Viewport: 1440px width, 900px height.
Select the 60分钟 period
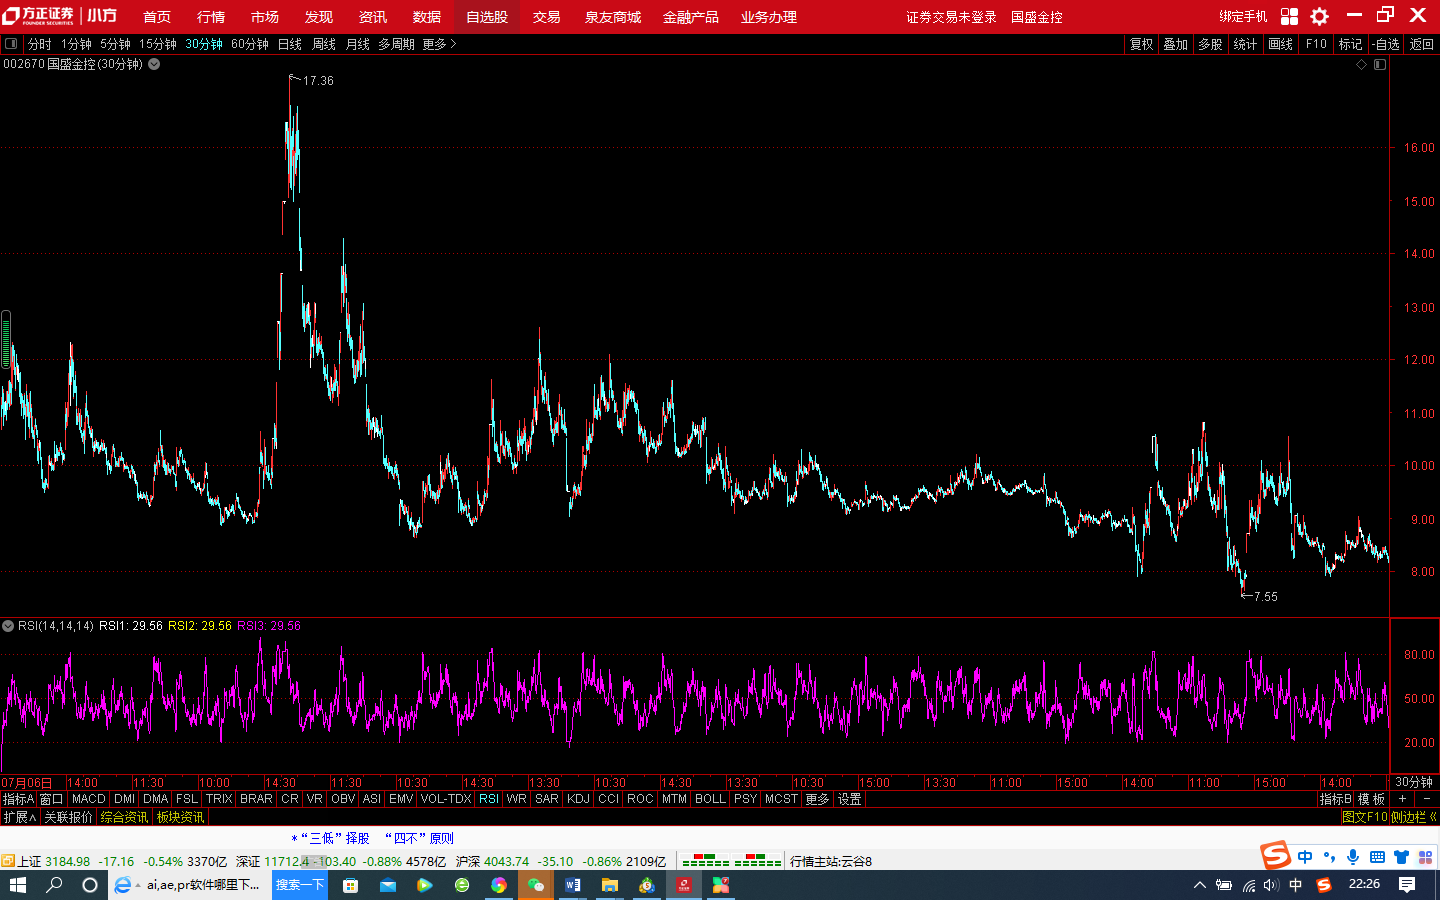[250, 44]
